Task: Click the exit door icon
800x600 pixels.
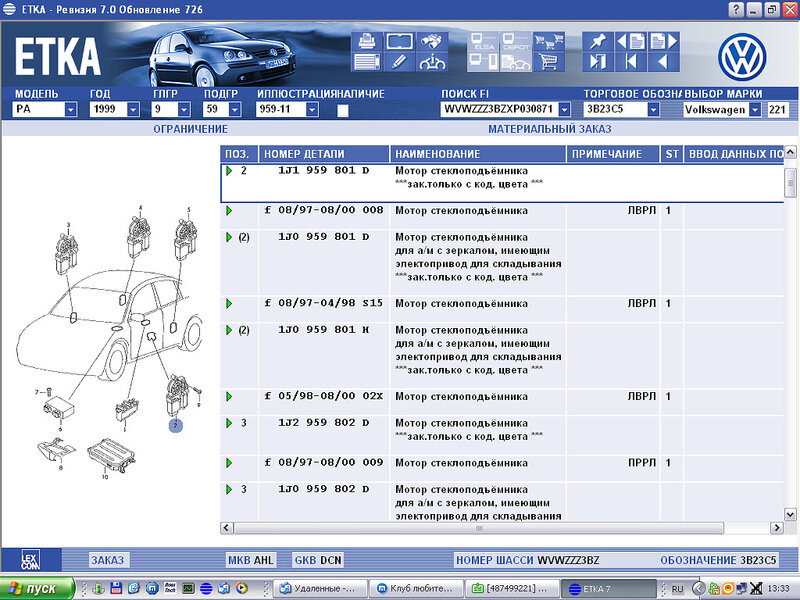Action: pyautogui.click(x=598, y=62)
